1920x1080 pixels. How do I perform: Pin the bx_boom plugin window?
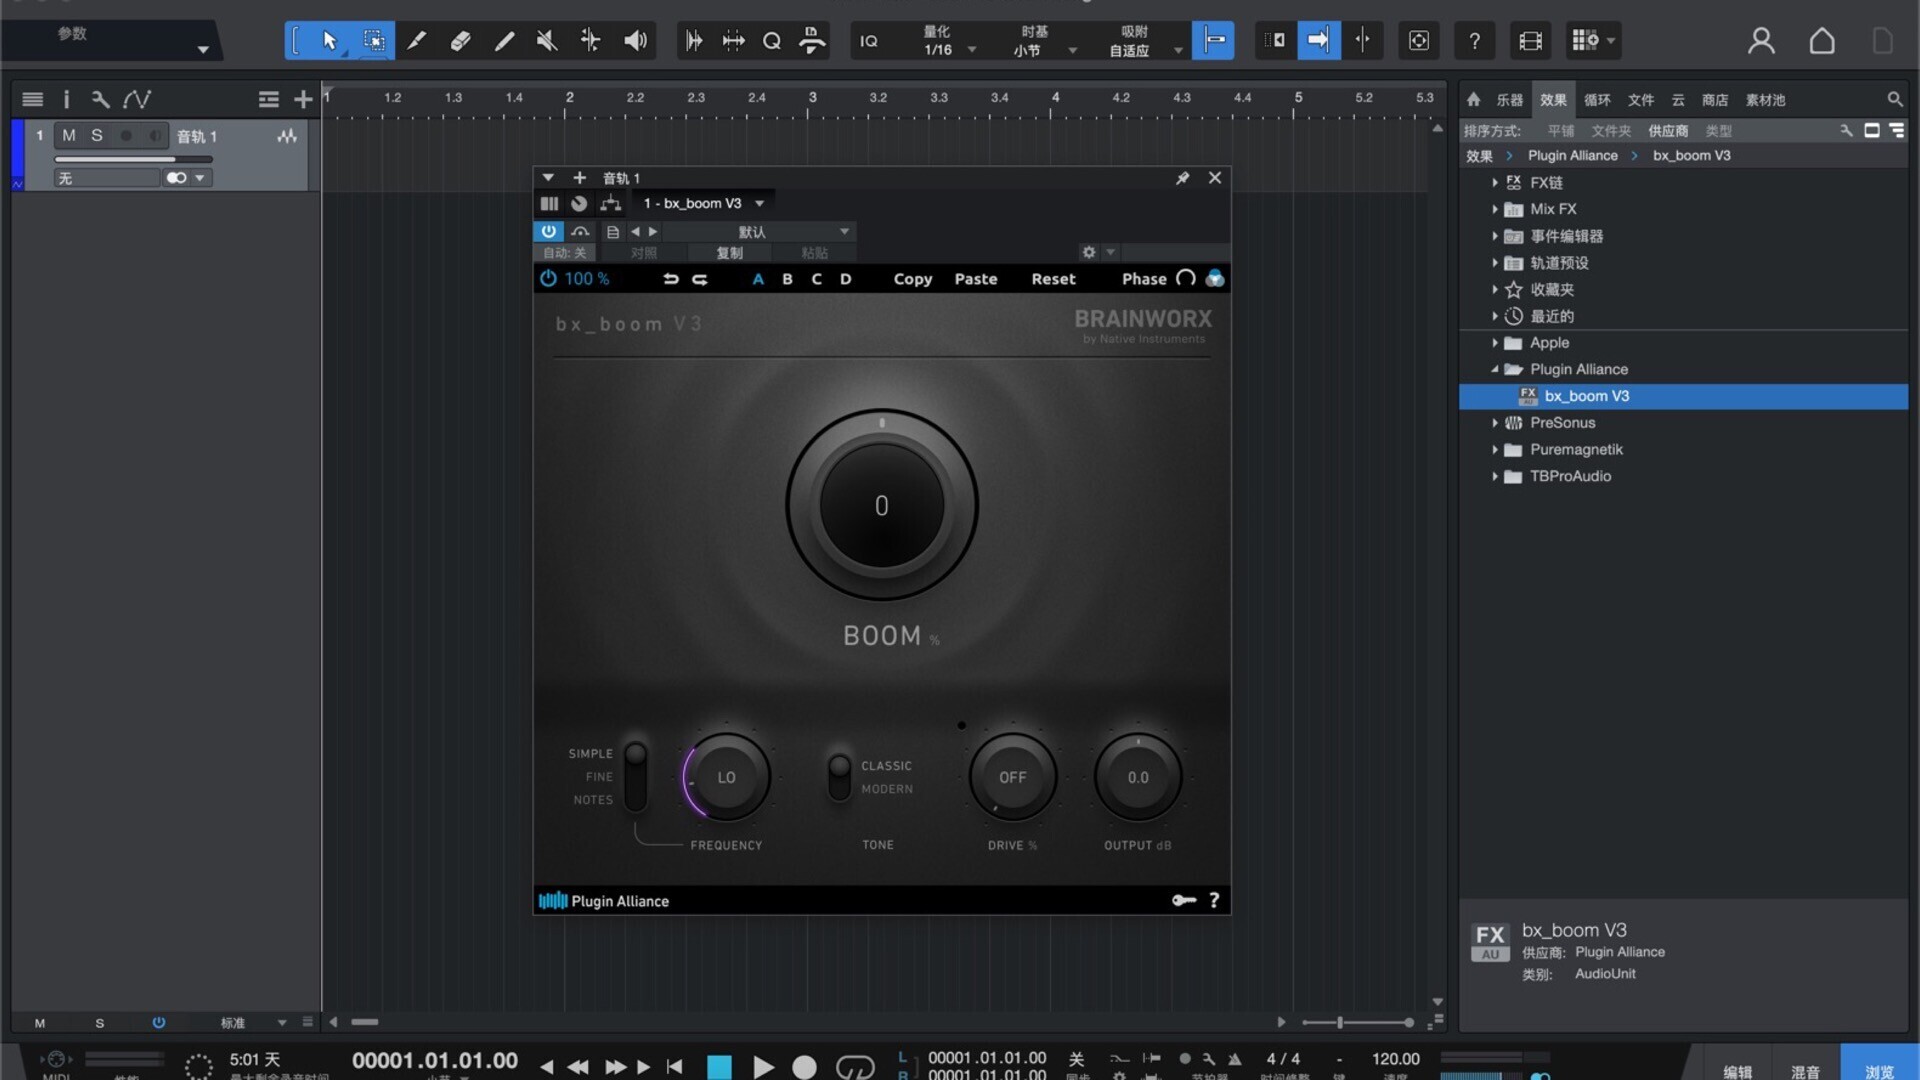[x=1182, y=178]
